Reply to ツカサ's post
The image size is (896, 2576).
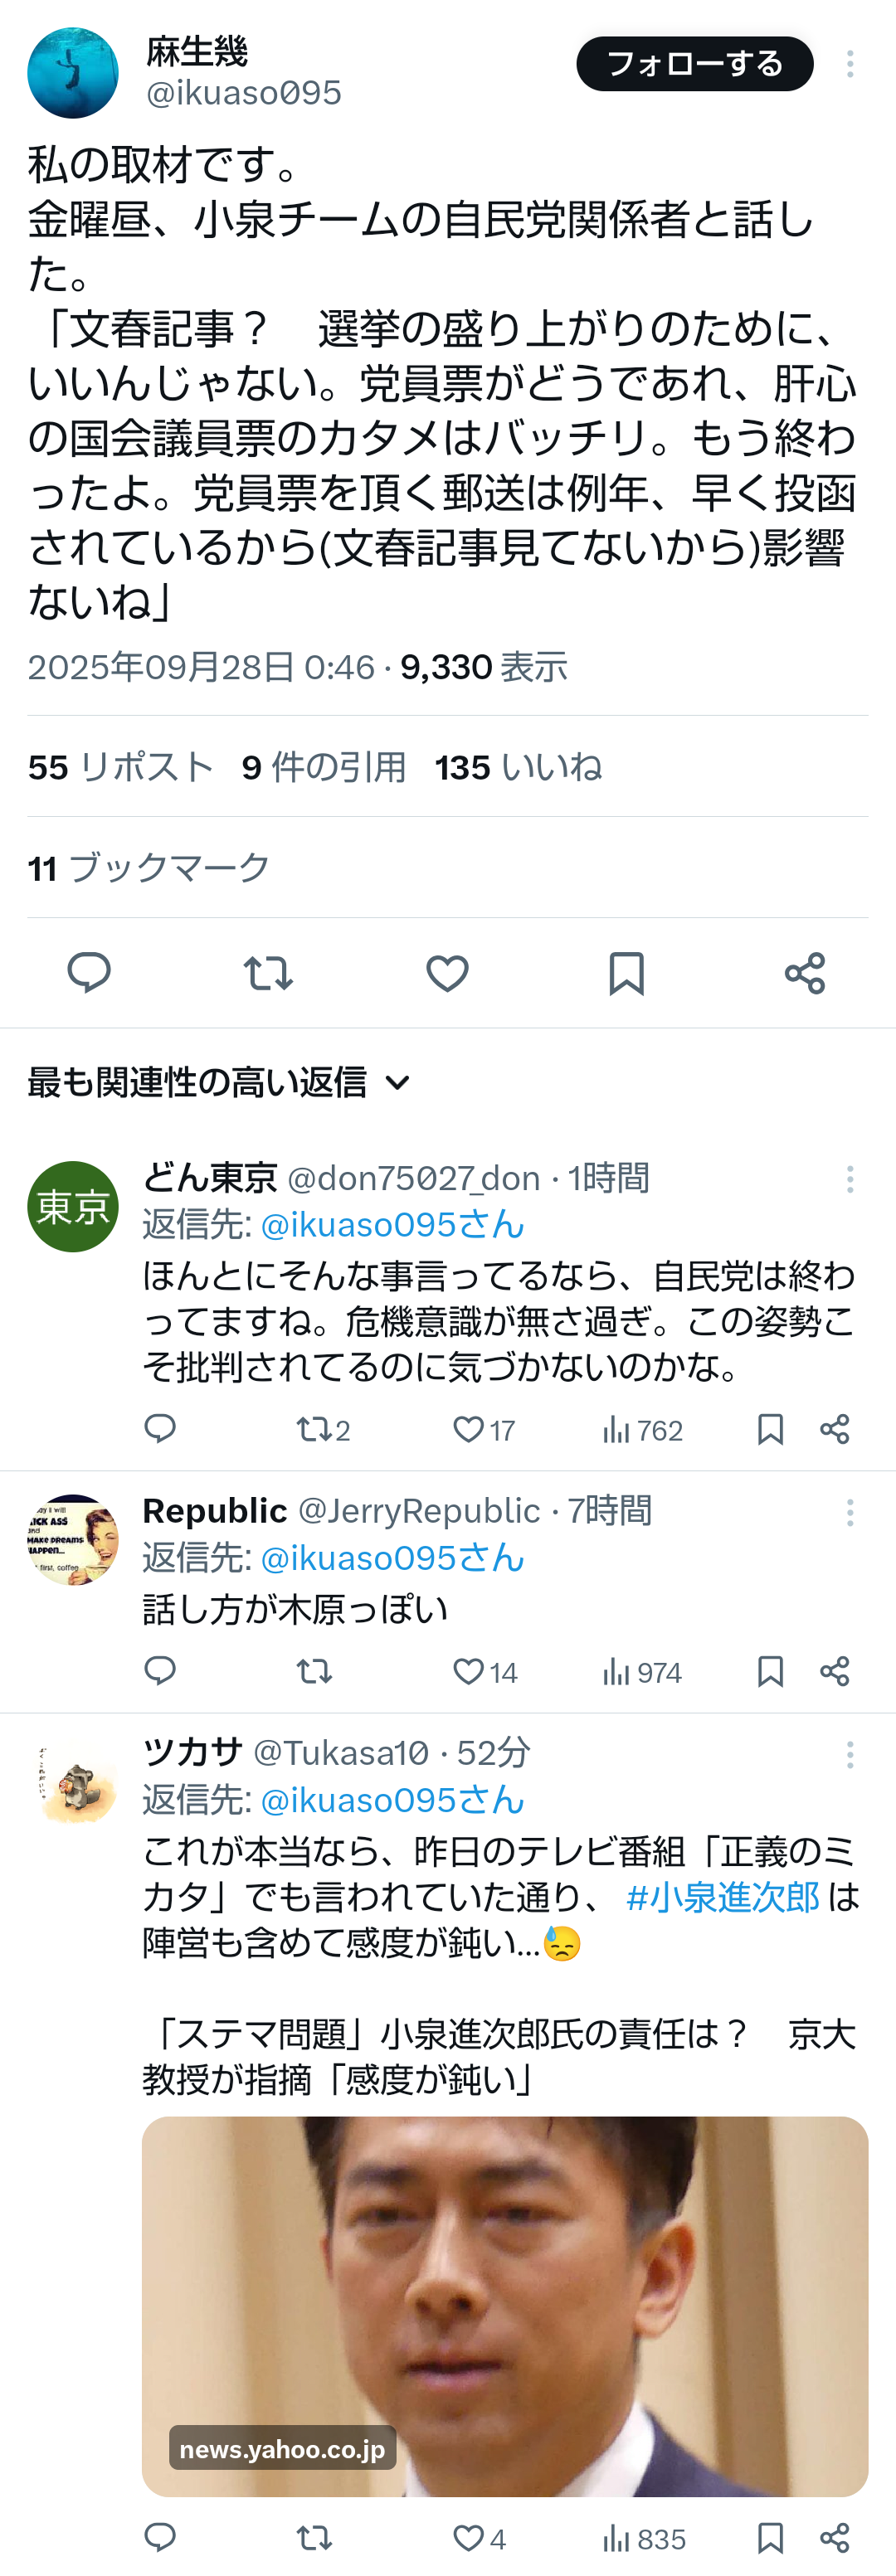click(160, 2537)
